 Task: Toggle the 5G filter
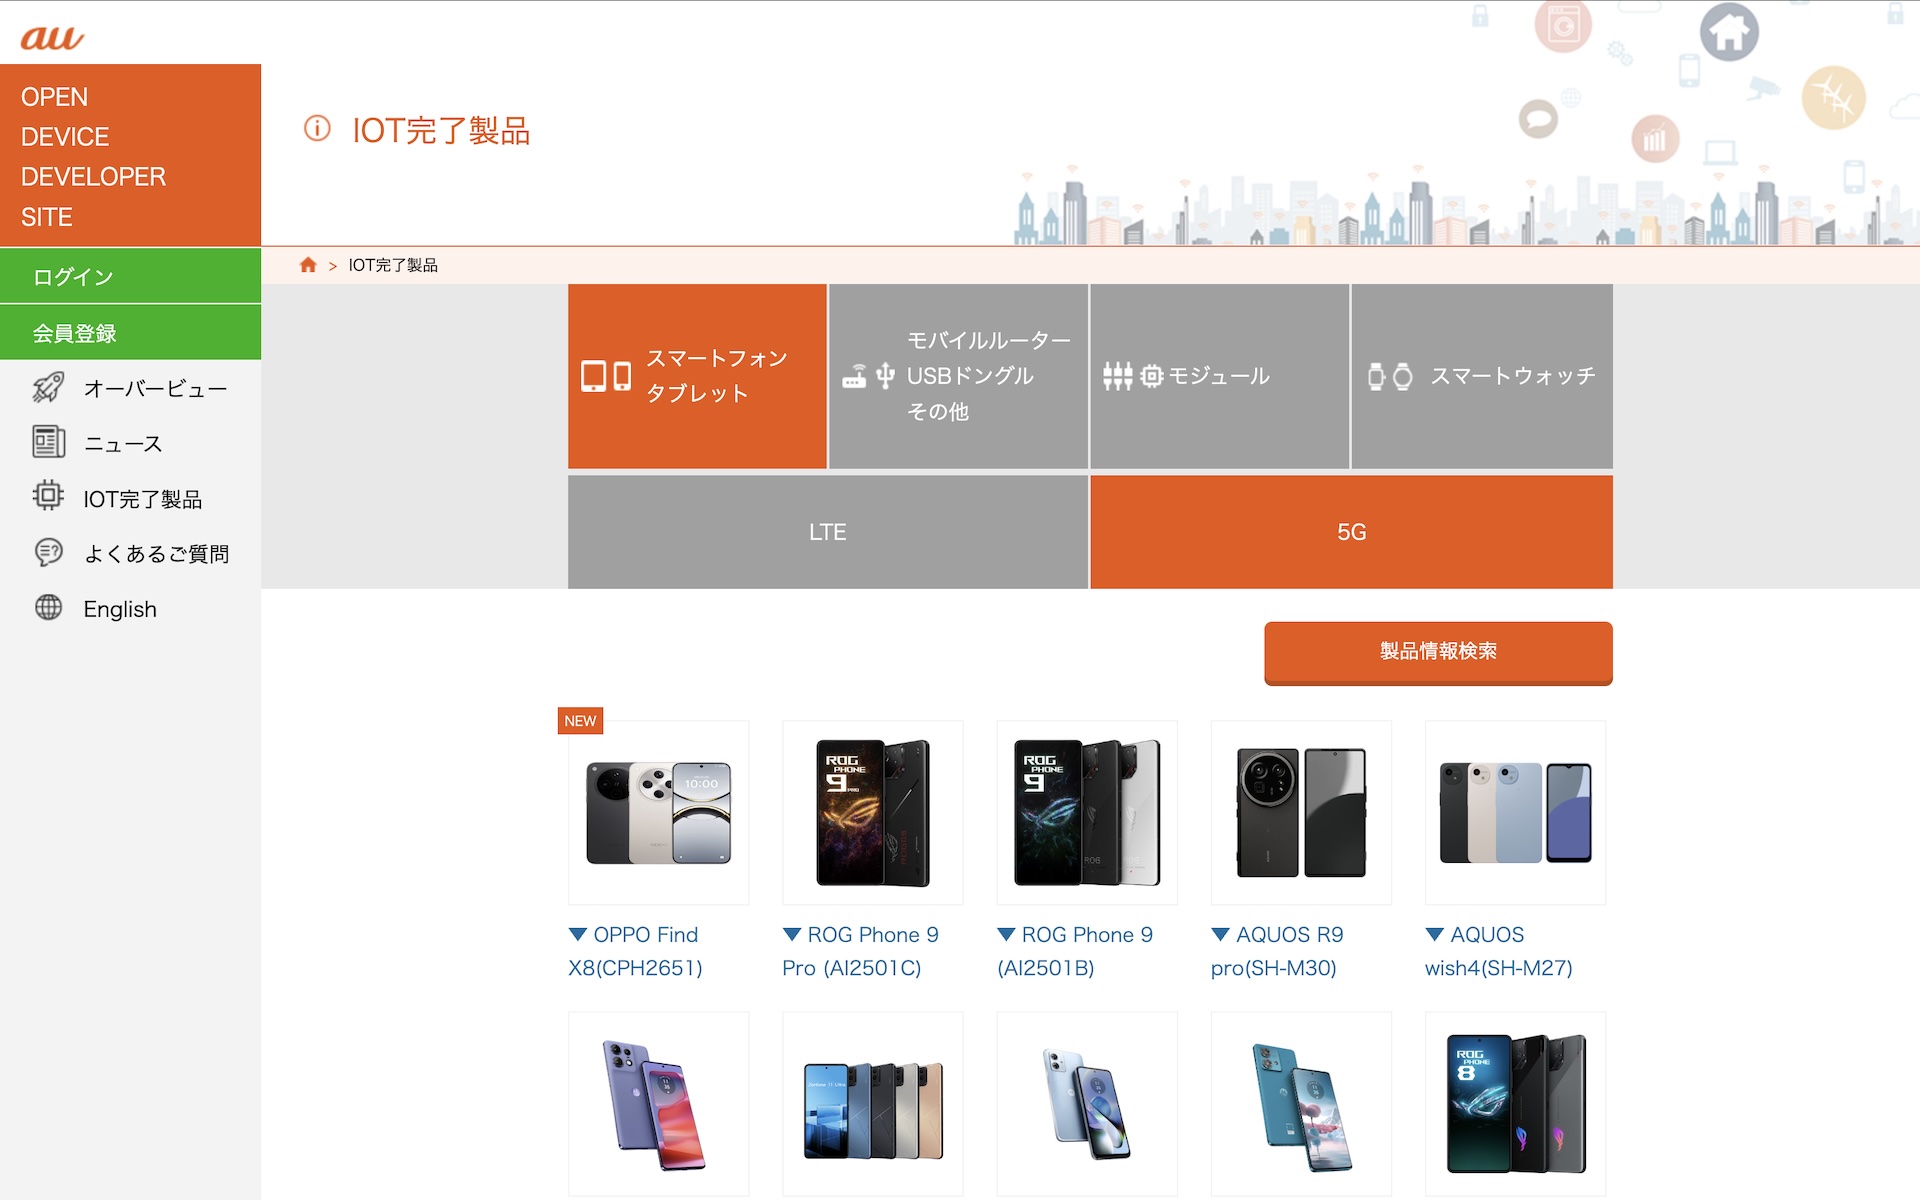[1351, 532]
